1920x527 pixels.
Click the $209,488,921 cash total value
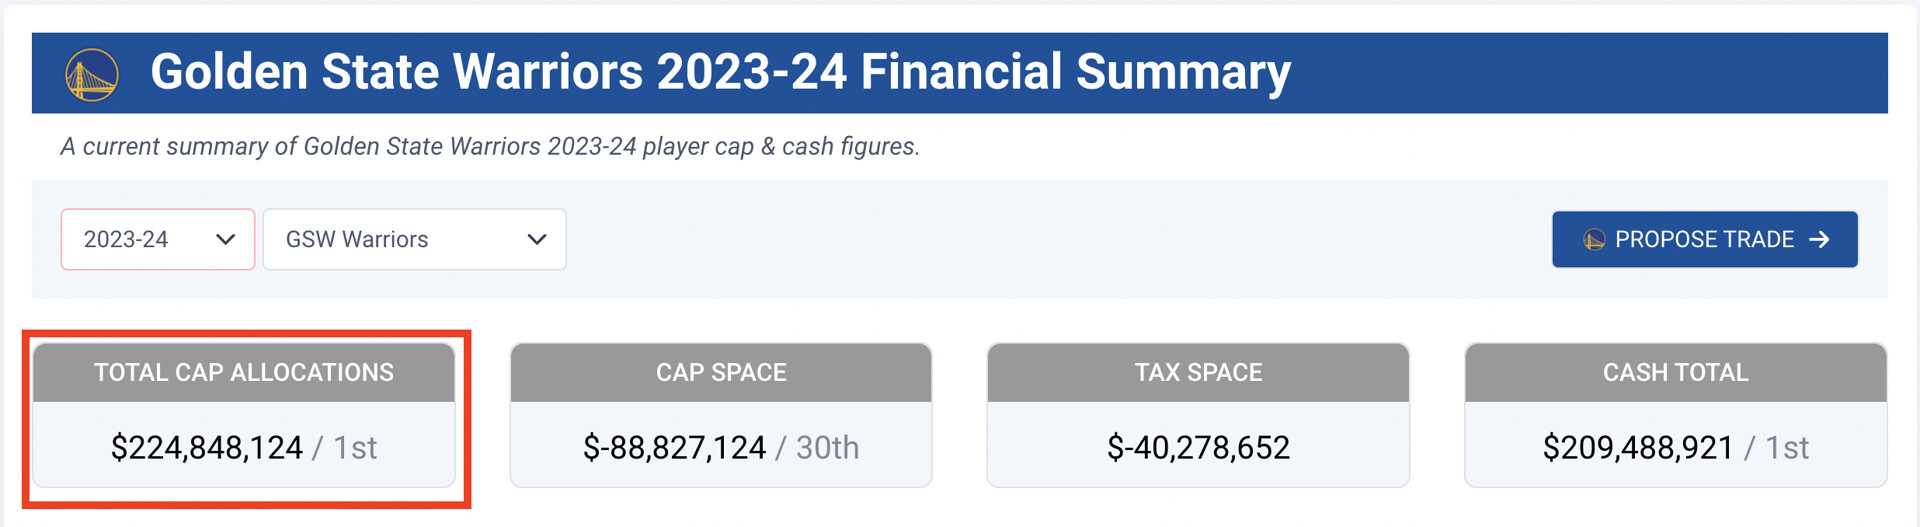1638,448
